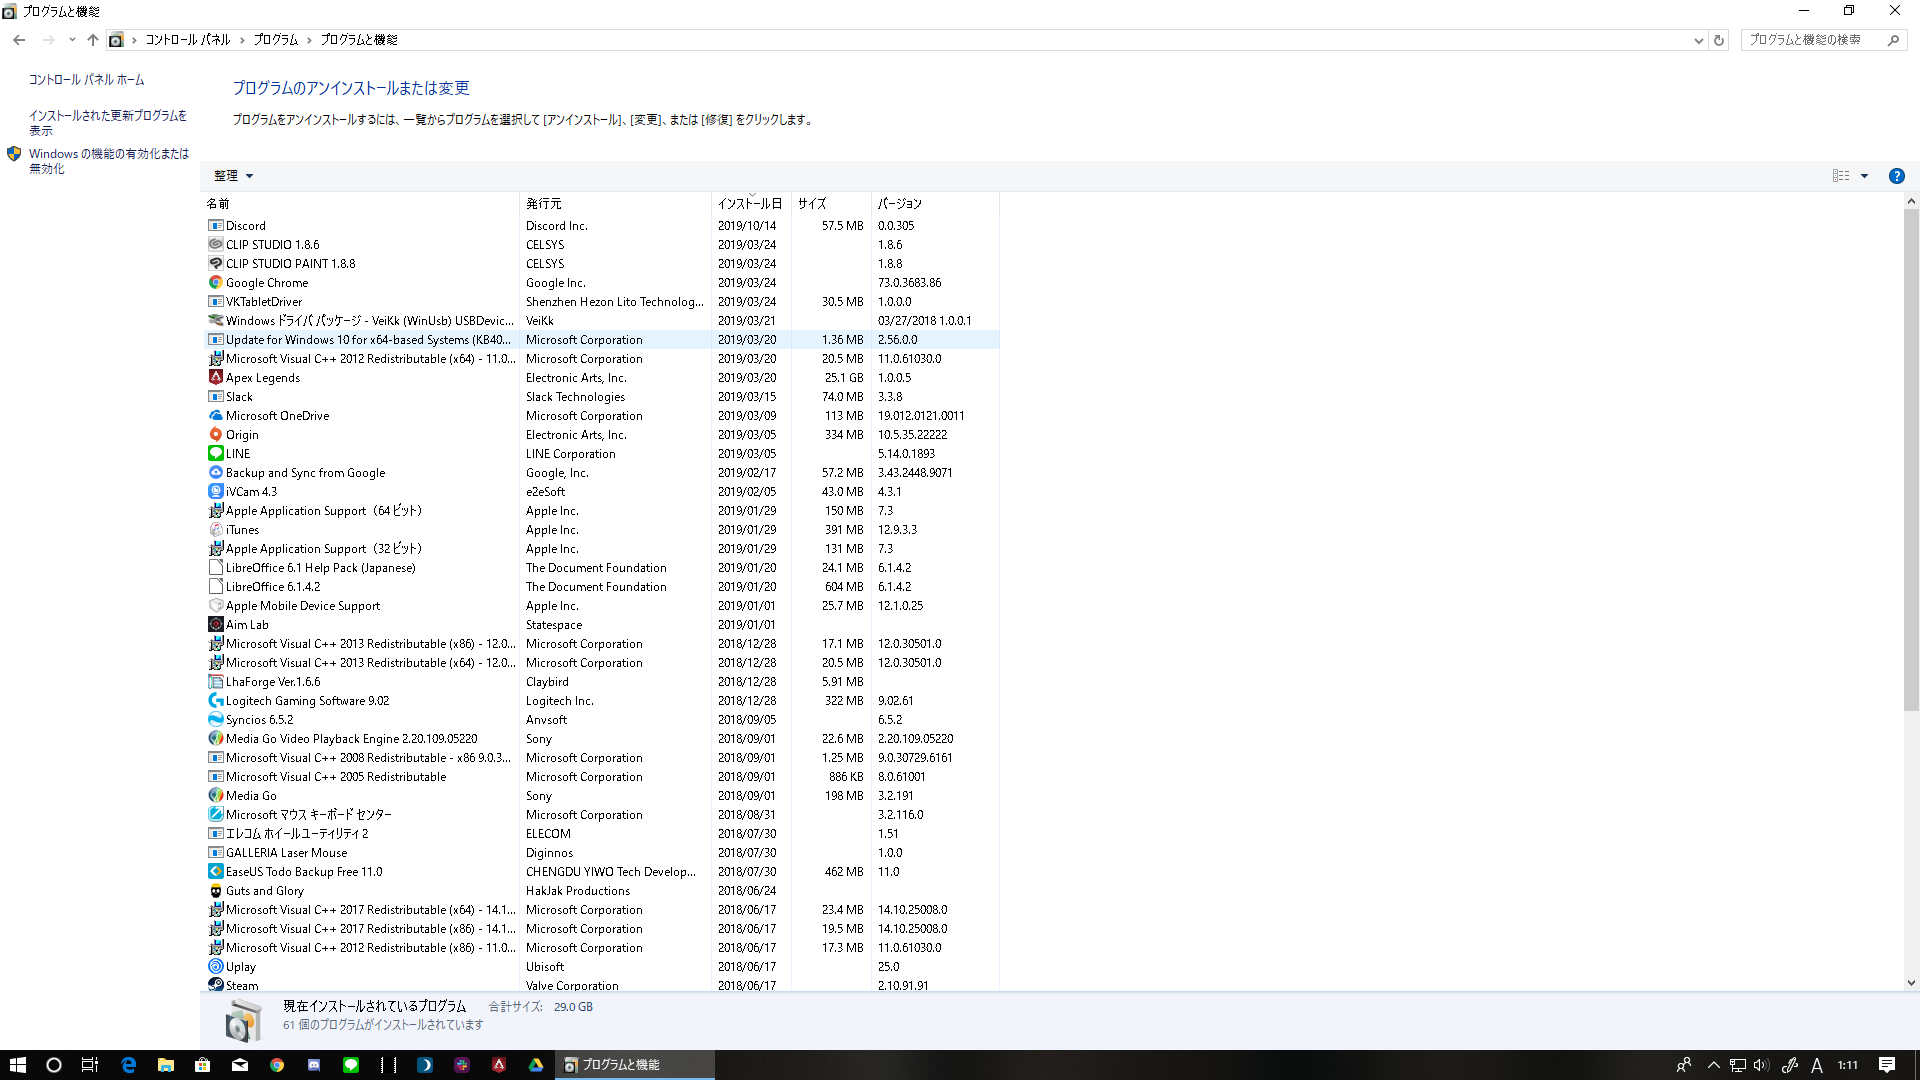
Task: Select the GALLERIA Laser Mouse entry
Action: click(x=601, y=853)
